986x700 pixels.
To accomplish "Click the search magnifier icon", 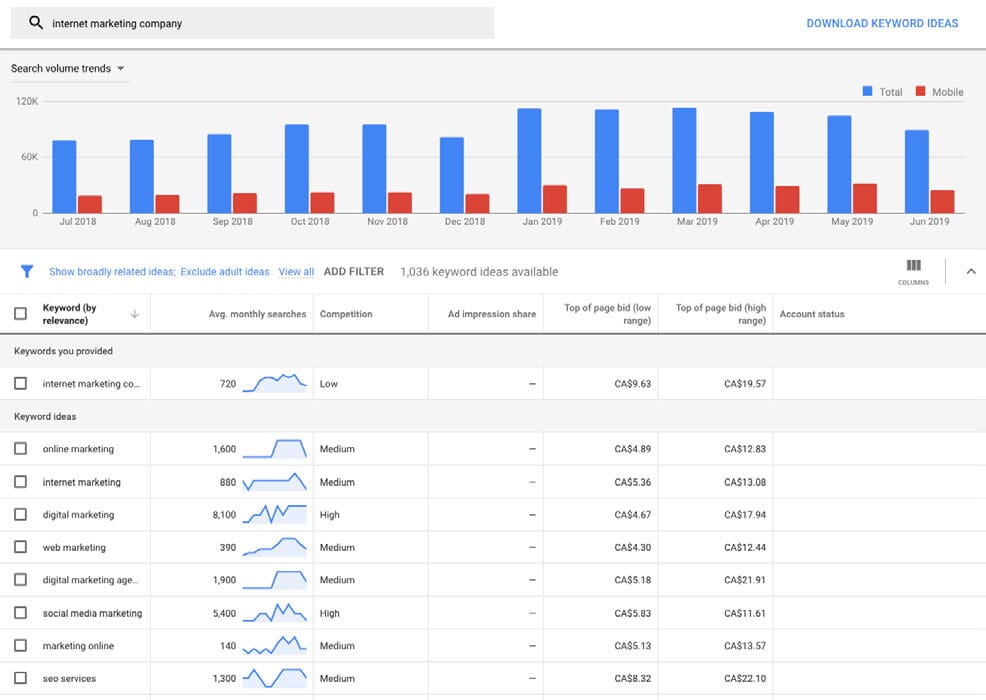I will pos(36,23).
